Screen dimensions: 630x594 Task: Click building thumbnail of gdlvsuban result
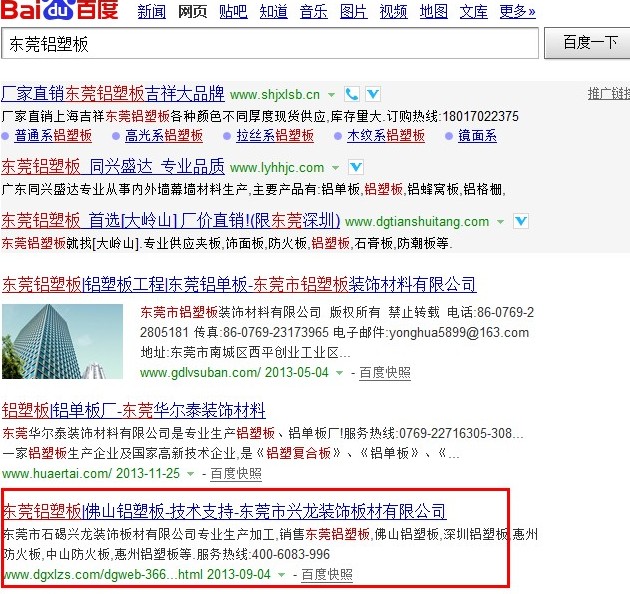click(64, 341)
